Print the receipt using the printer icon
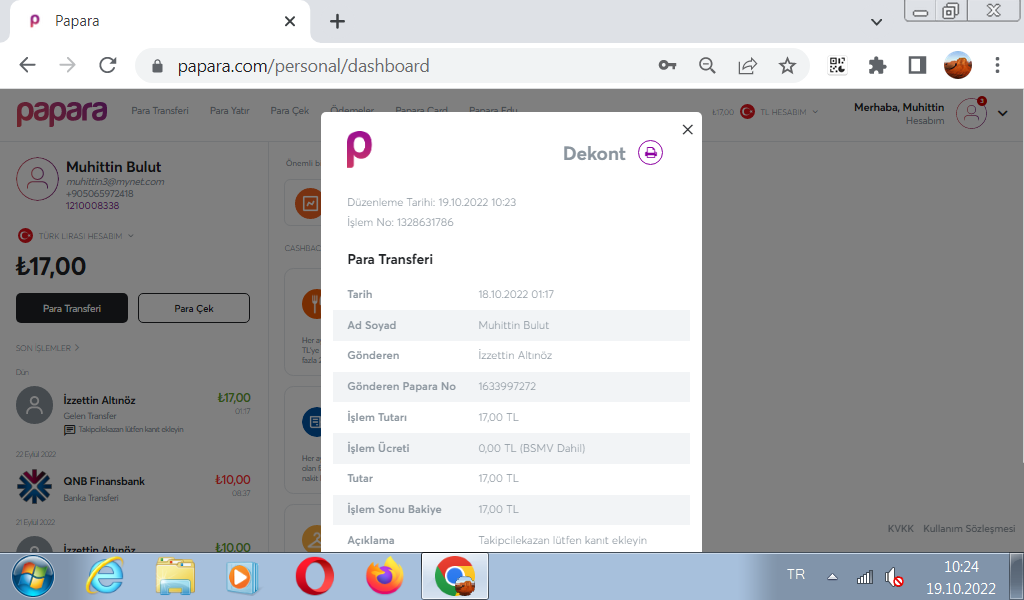Image resolution: width=1024 pixels, height=600 pixels. coord(650,153)
